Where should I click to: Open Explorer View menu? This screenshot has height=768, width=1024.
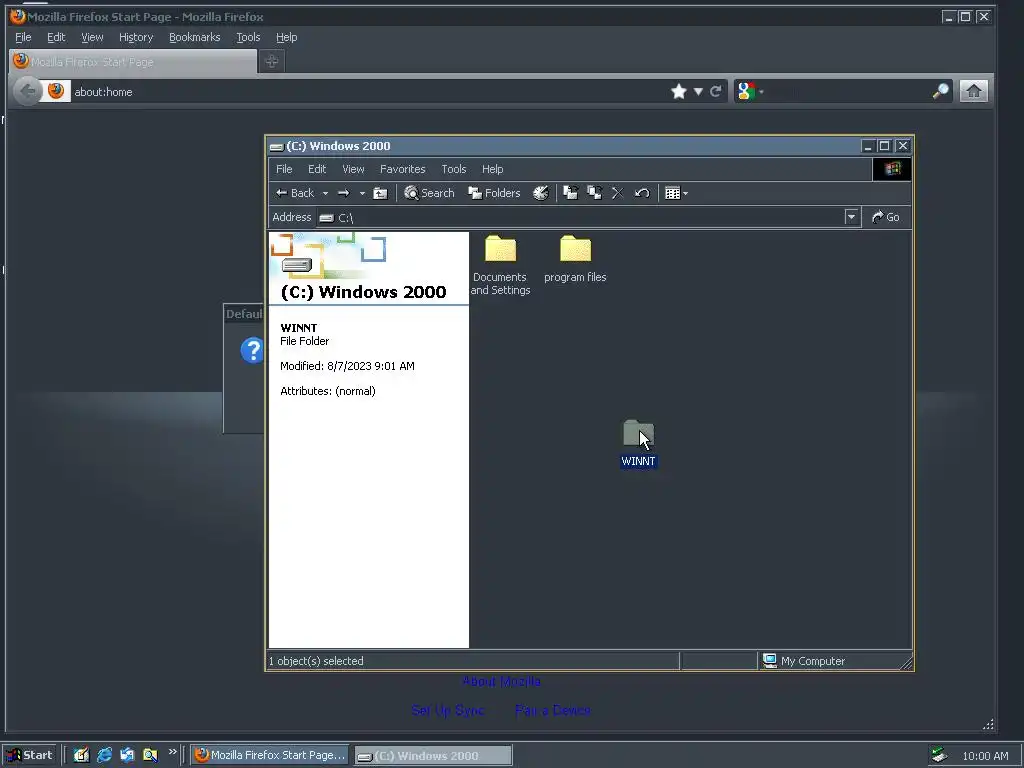353,169
